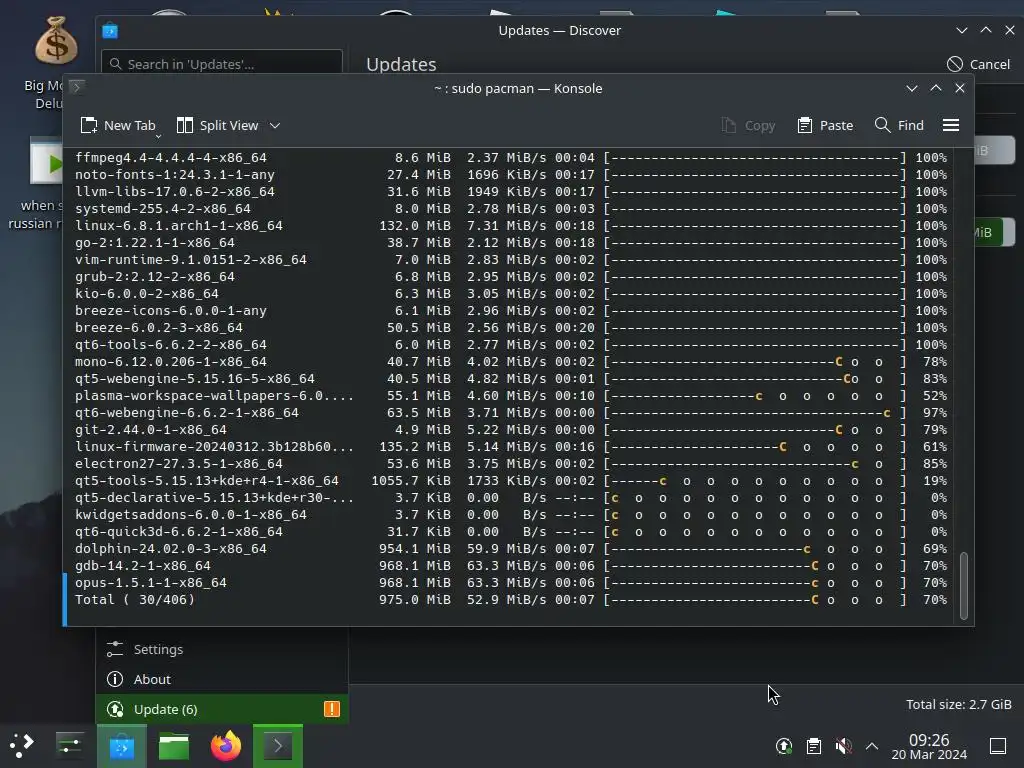Click the ffmpeg4.4 package line
The image size is (1024, 768).
[511, 157]
